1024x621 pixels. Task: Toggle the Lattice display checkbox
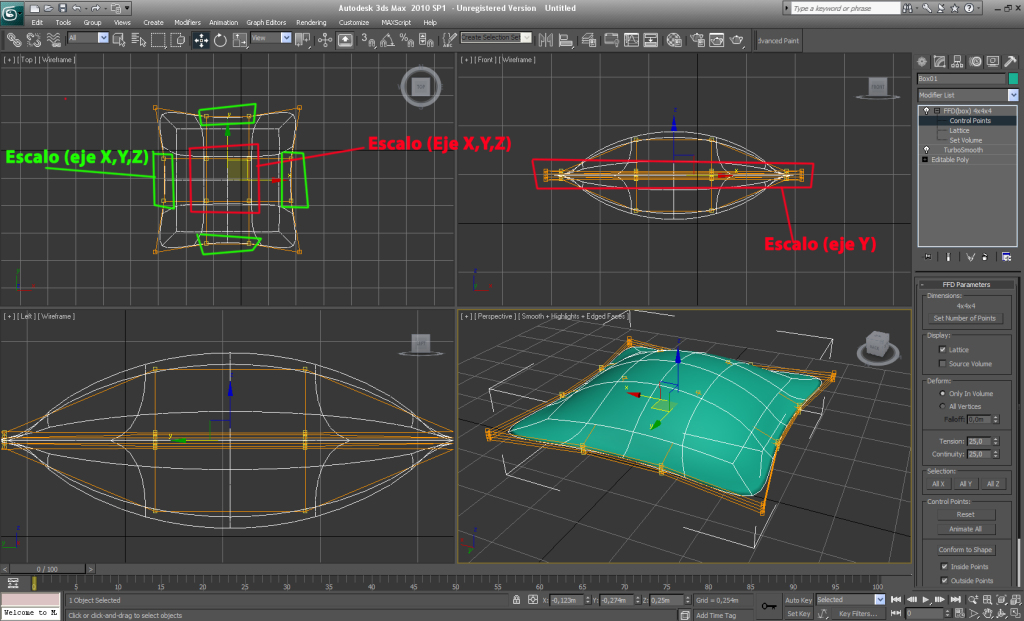pos(942,350)
